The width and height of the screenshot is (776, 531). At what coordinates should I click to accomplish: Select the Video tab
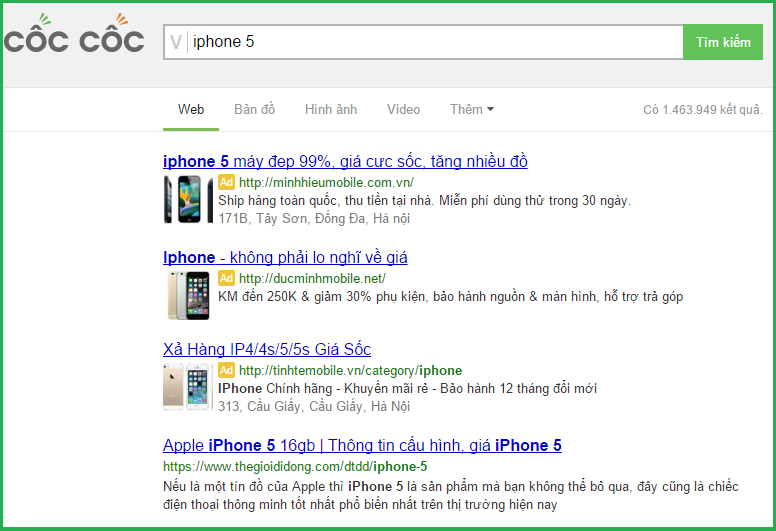(403, 109)
